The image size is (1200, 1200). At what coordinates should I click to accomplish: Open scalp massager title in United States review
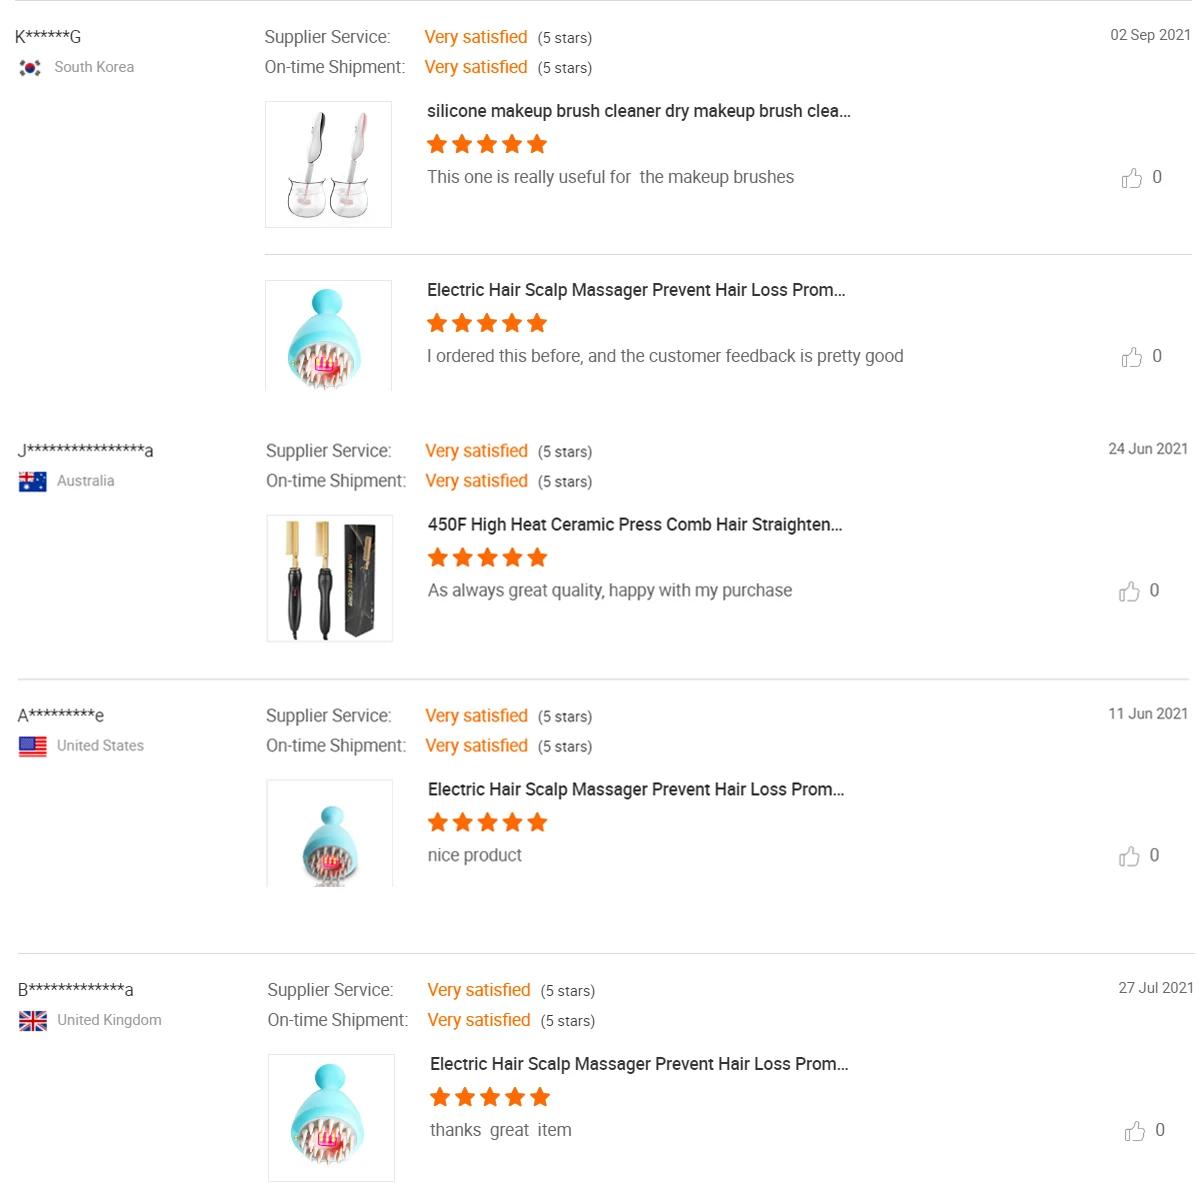[636, 790]
